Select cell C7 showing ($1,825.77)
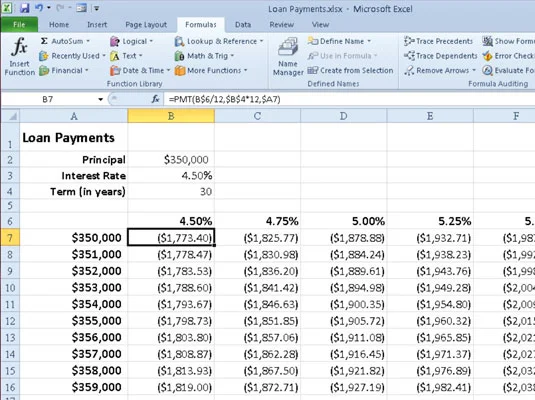 [258, 238]
